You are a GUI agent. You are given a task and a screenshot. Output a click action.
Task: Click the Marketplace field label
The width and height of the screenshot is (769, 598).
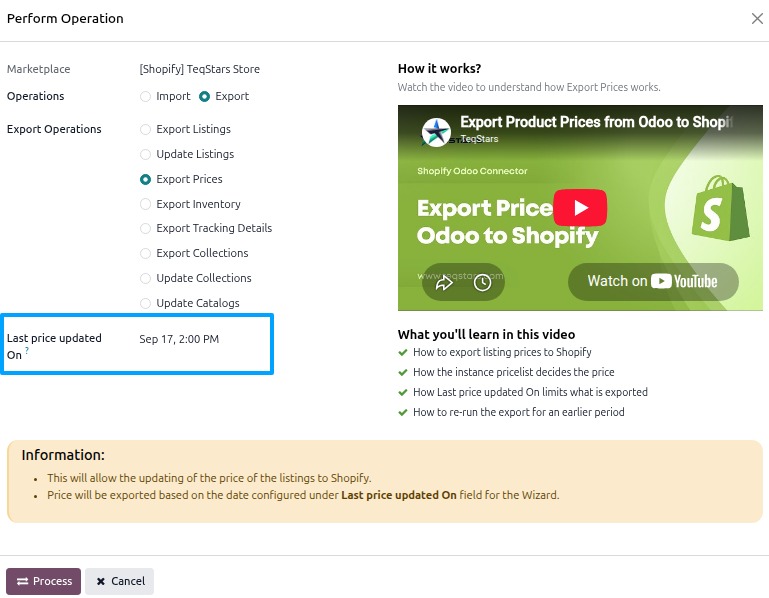tap(38, 69)
